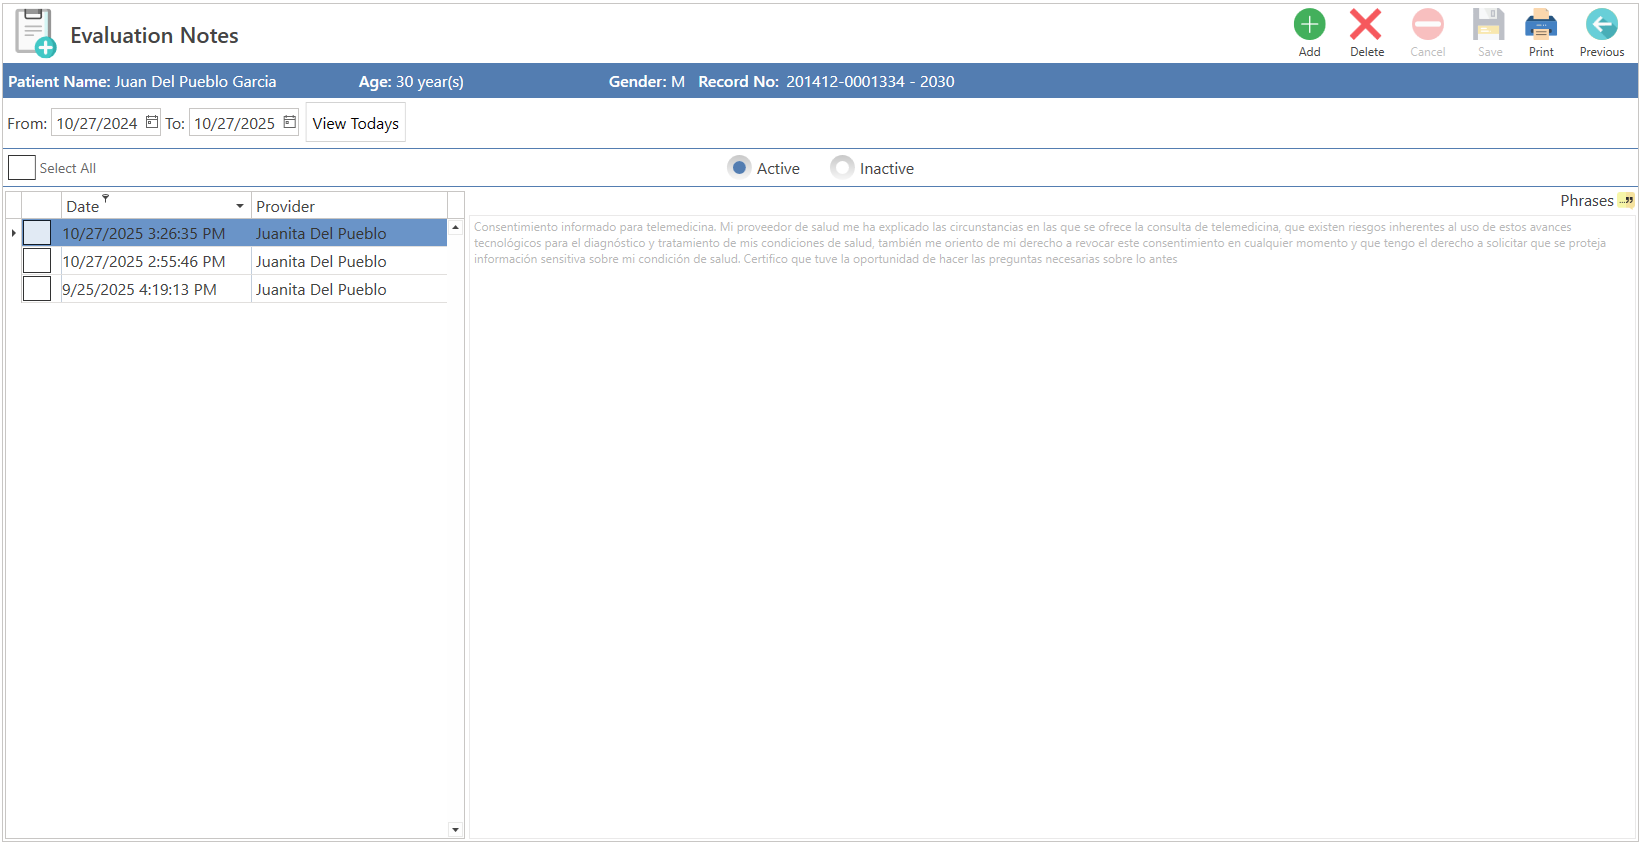The height and width of the screenshot is (848, 1644).
Task: Click Juanita Del Pueblo in the 3:26:35 PM row
Action: click(x=321, y=233)
